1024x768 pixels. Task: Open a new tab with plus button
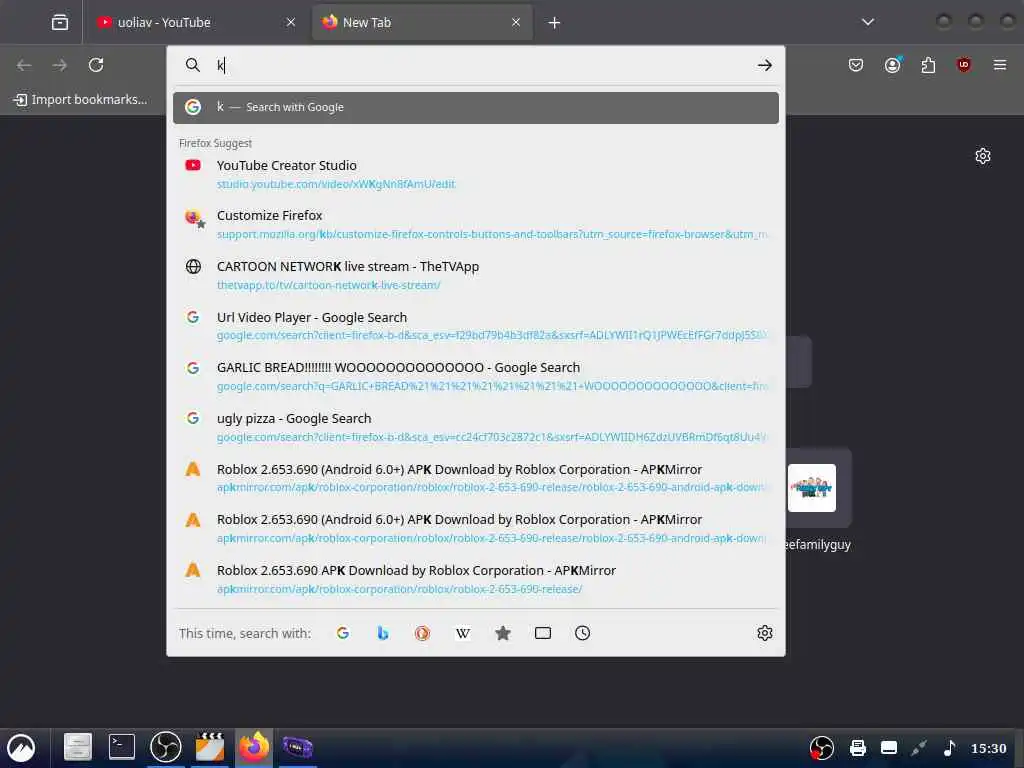(x=554, y=23)
